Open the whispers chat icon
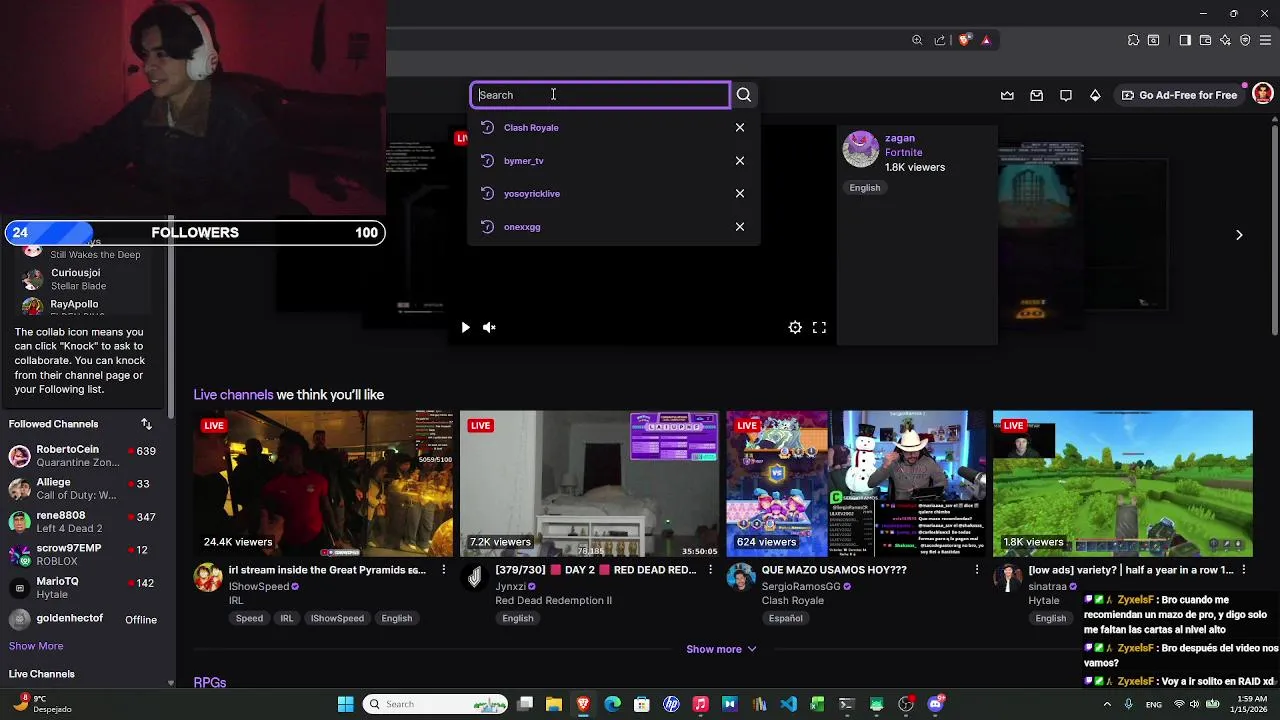The height and width of the screenshot is (720, 1280). point(1066,95)
